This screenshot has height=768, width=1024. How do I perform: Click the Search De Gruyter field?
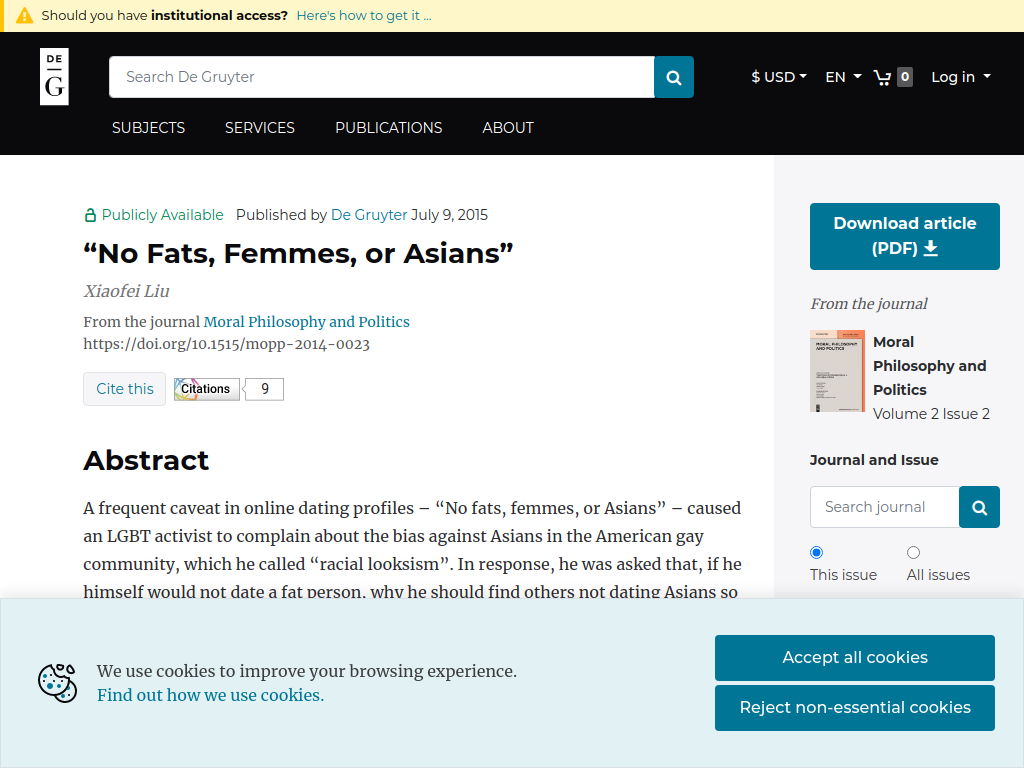[381, 77]
